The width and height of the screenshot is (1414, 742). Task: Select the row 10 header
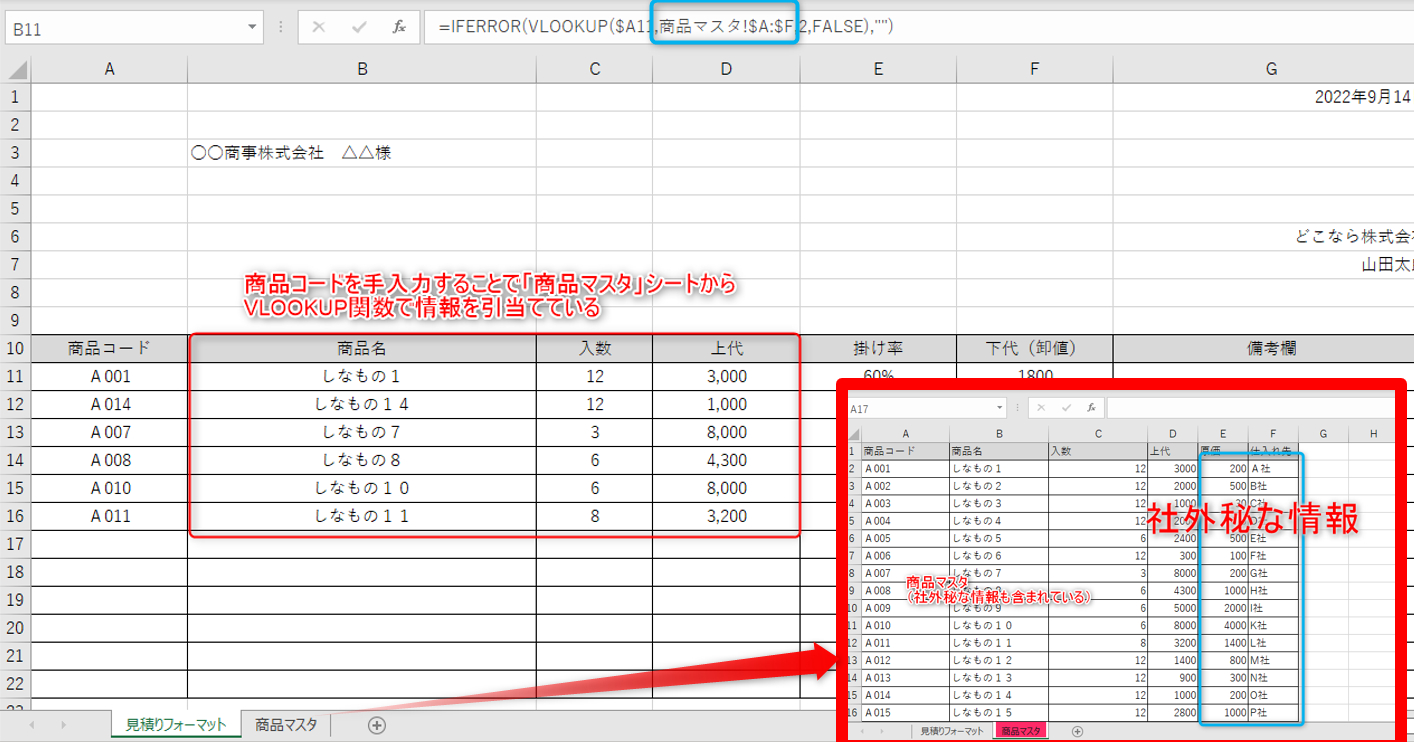tap(15, 348)
